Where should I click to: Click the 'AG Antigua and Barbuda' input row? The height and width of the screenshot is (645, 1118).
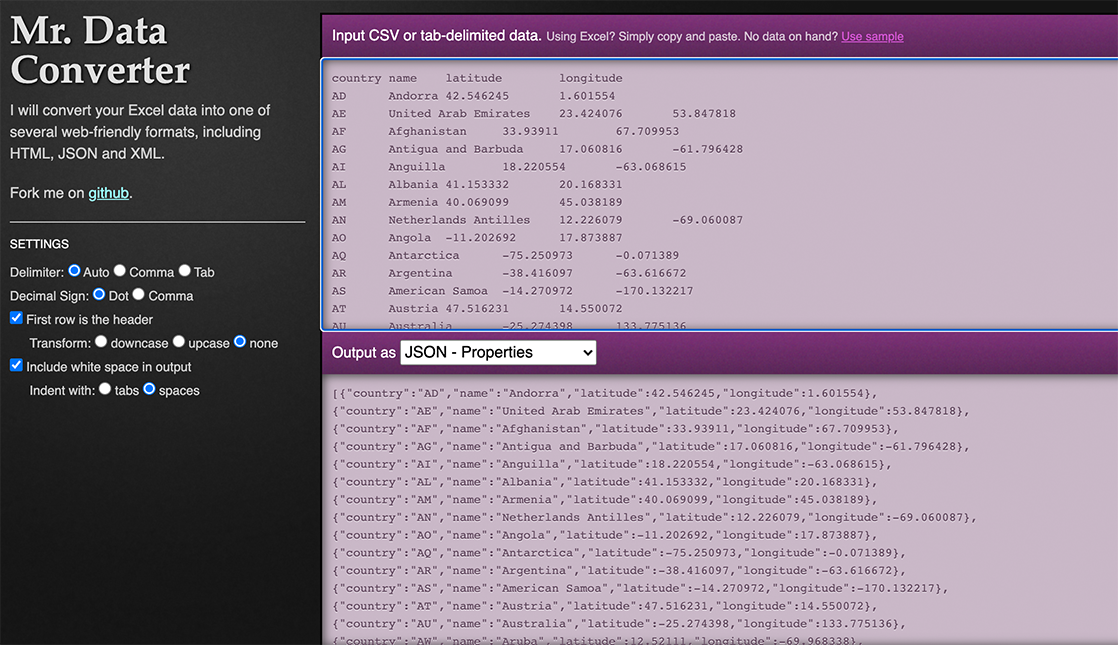coord(537,150)
